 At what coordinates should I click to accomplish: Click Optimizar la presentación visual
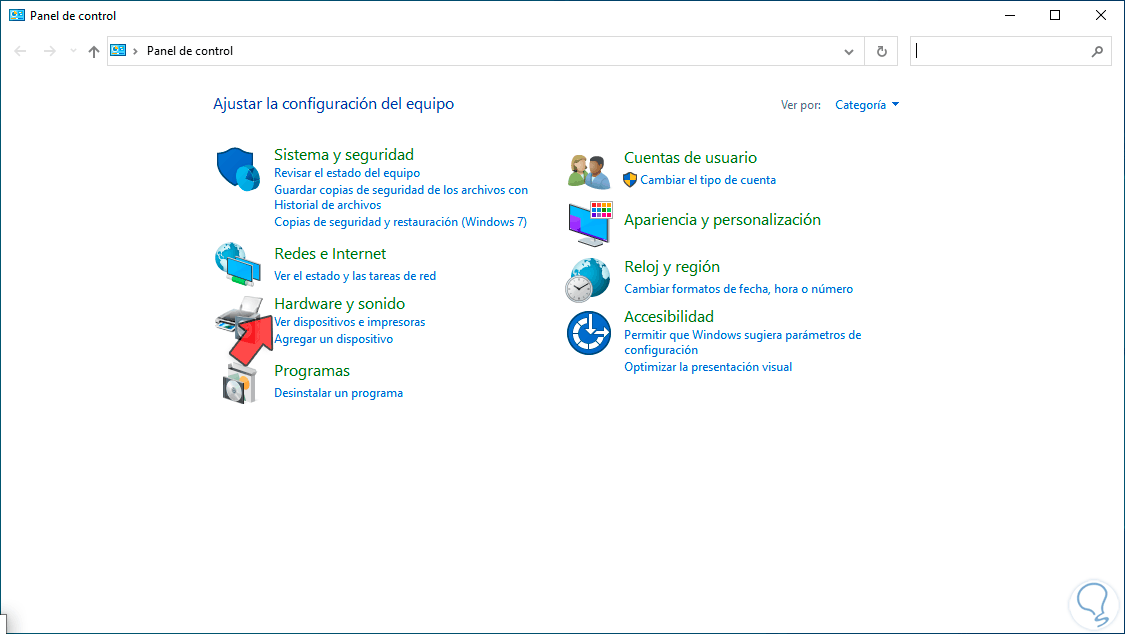point(708,366)
